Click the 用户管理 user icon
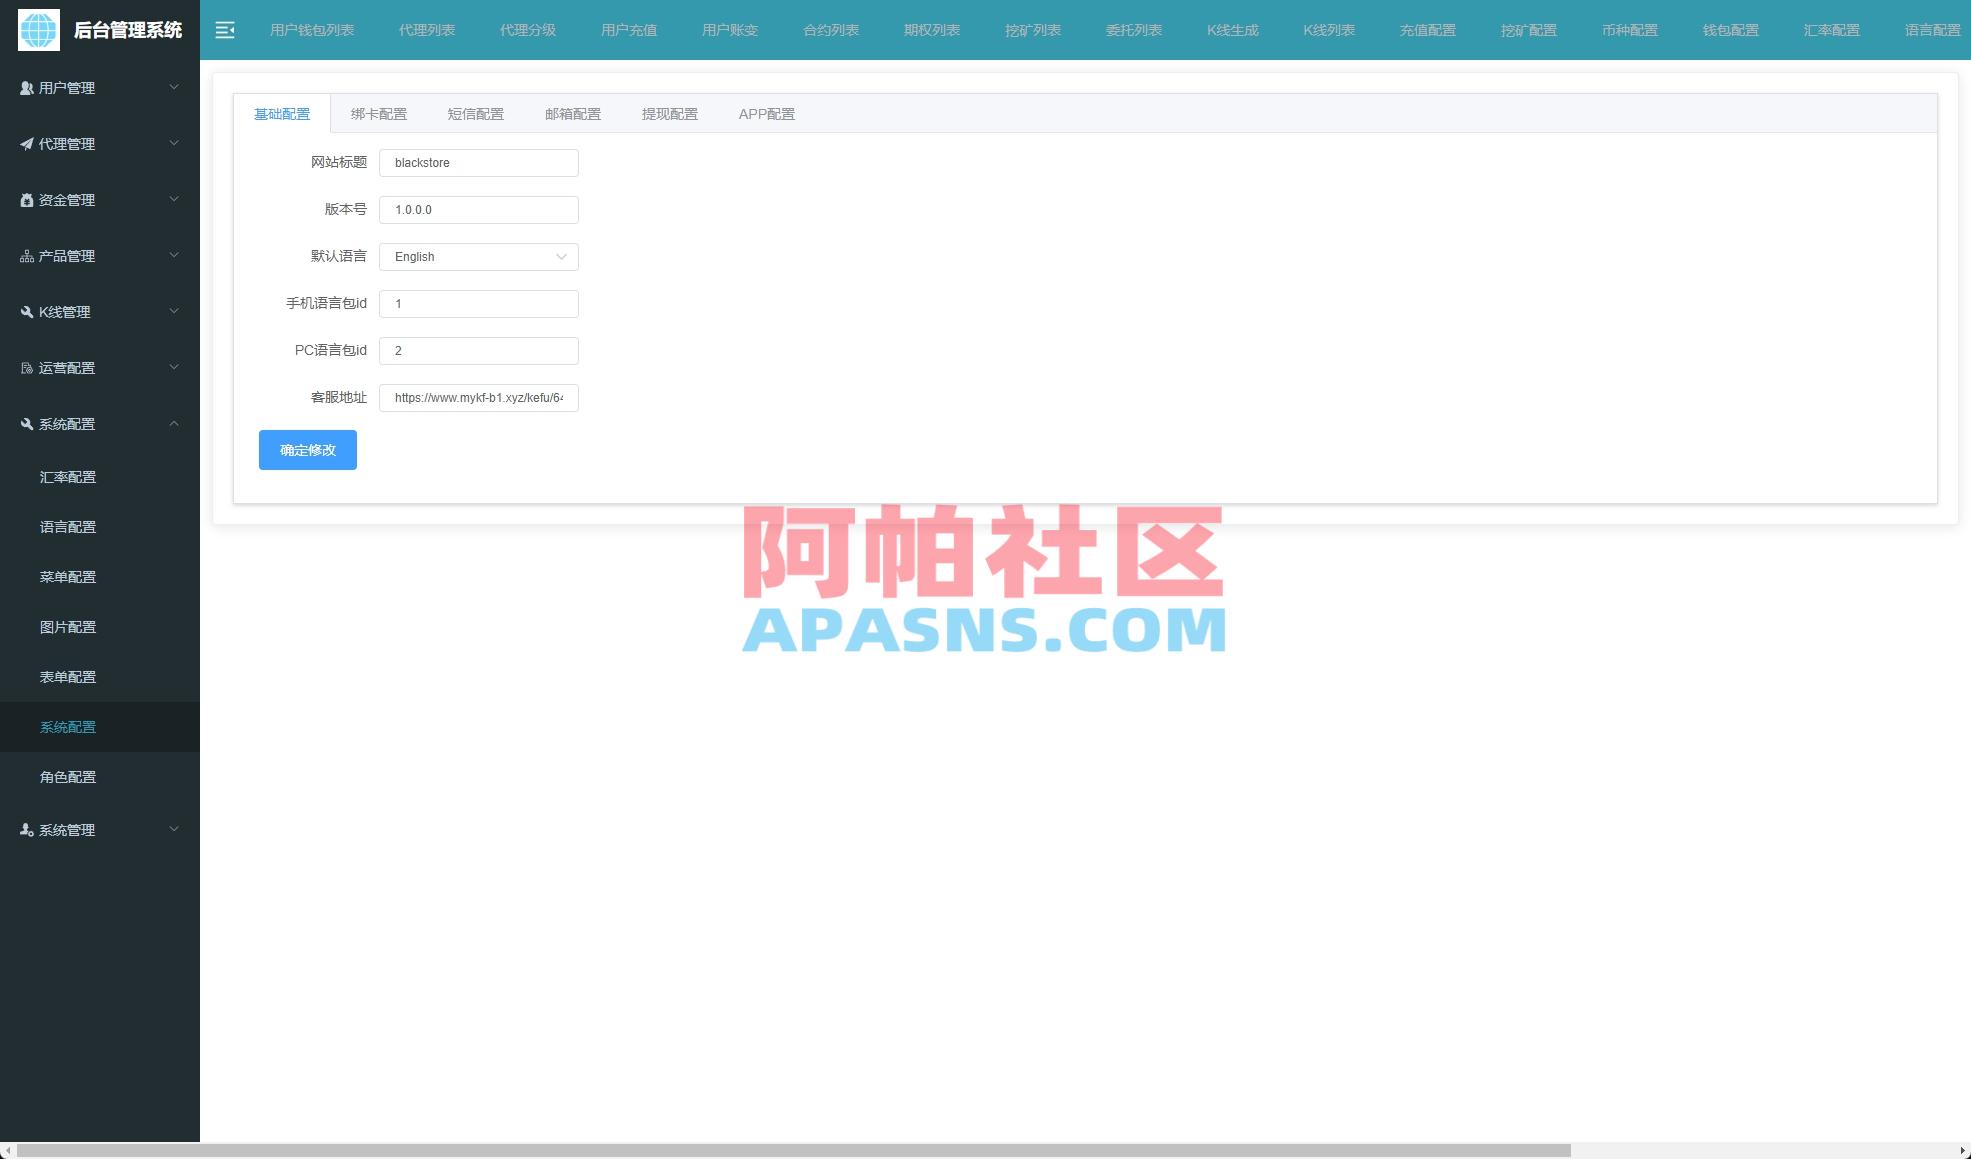 [24, 87]
